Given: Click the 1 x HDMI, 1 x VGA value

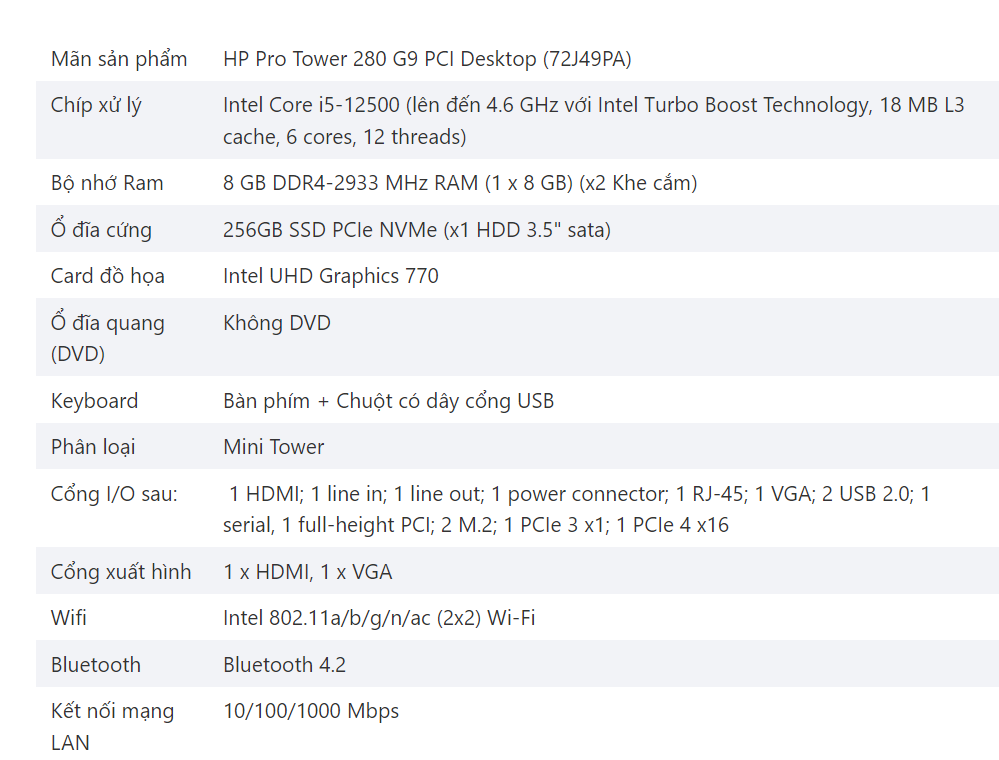Looking at the screenshot, I should pos(308,572).
